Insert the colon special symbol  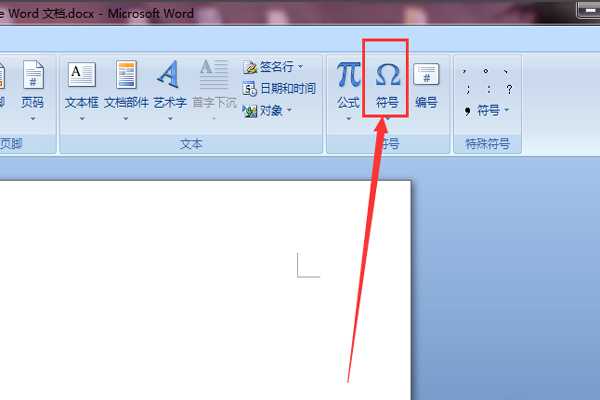(487, 90)
